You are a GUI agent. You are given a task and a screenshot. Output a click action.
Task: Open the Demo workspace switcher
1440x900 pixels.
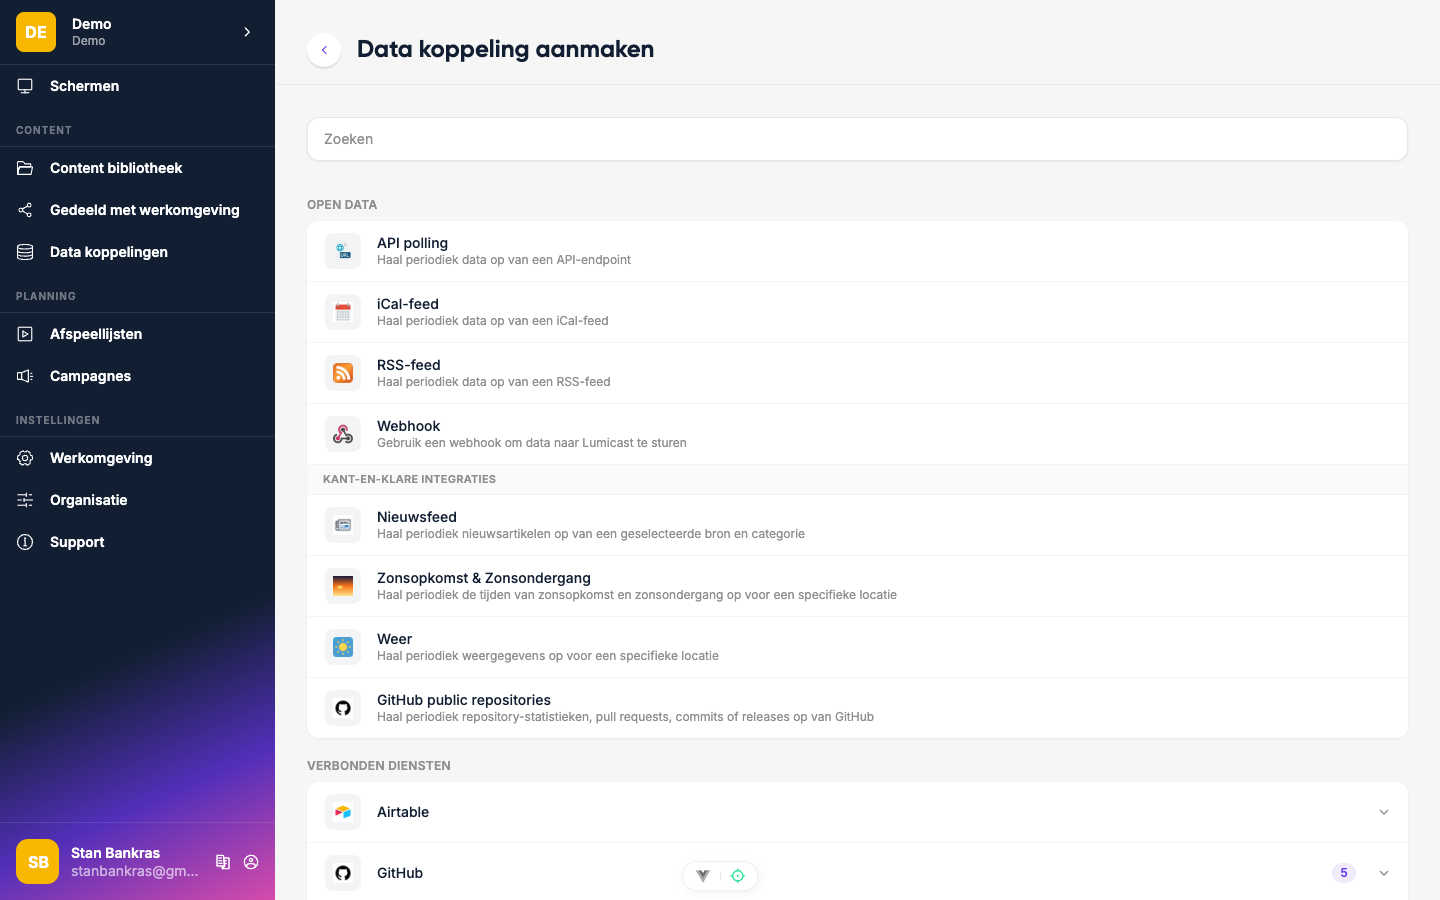pyautogui.click(x=137, y=32)
